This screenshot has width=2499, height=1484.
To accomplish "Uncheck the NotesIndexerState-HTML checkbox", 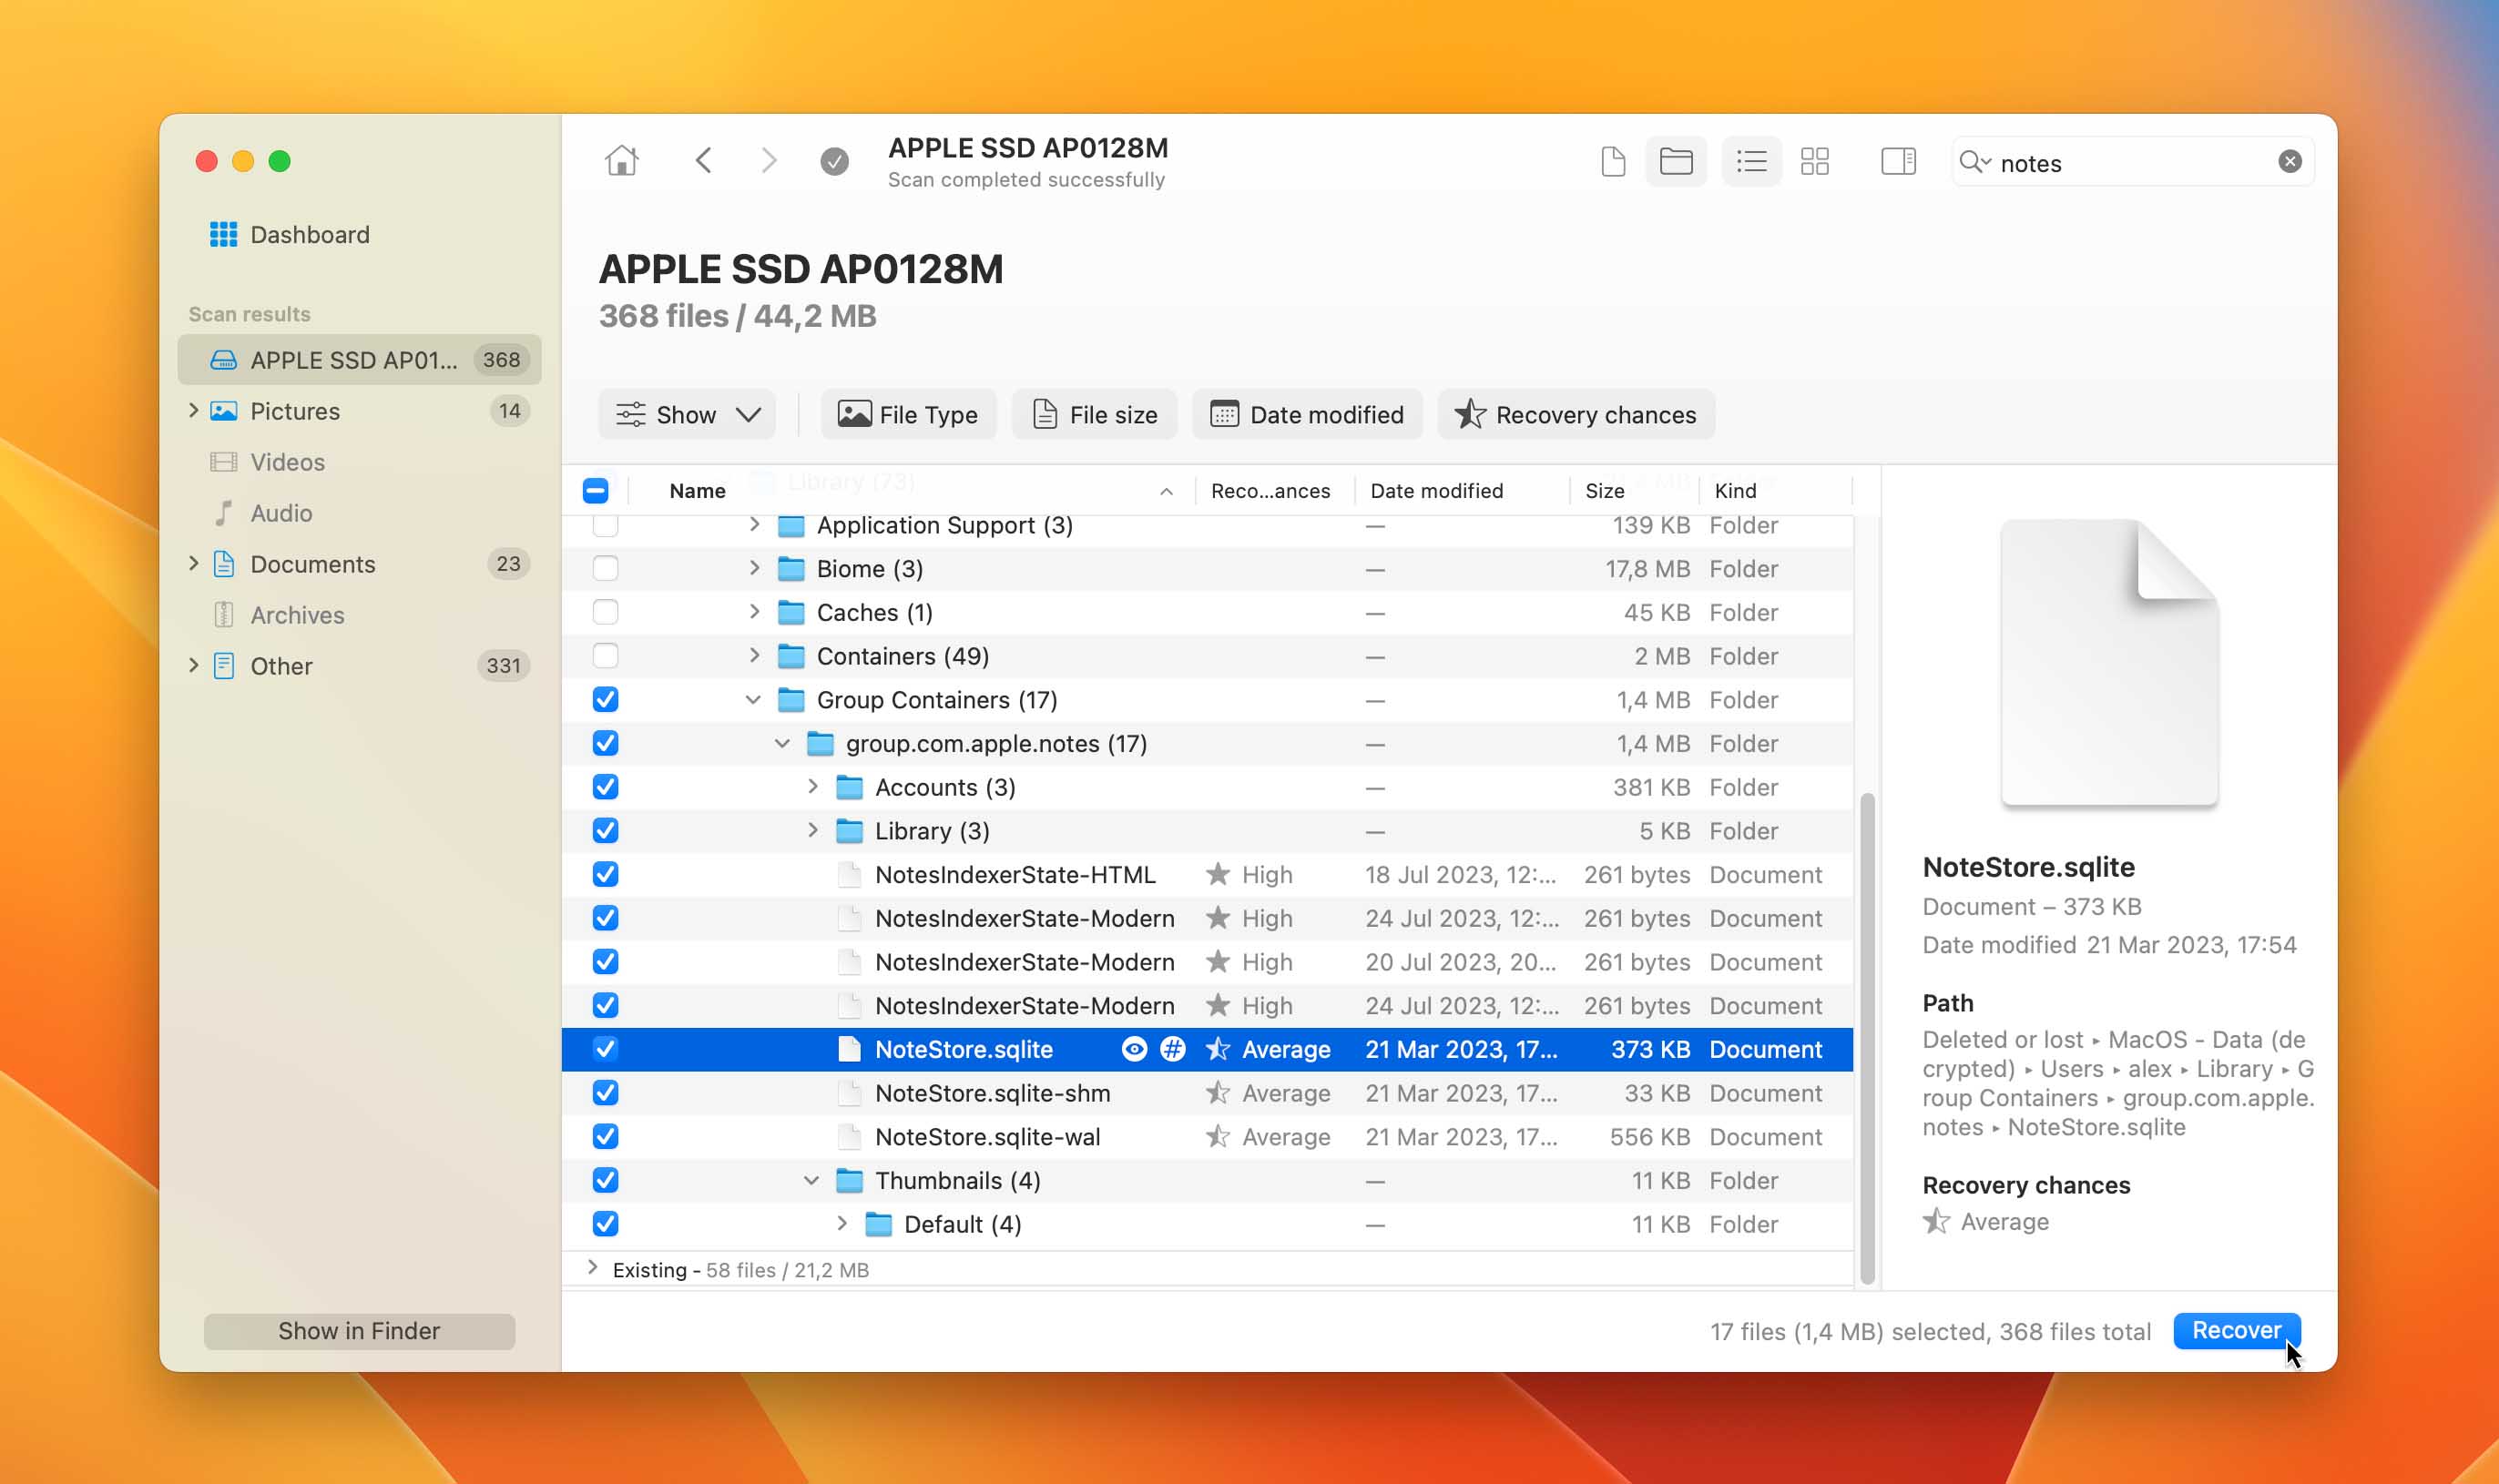I will point(605,875).
